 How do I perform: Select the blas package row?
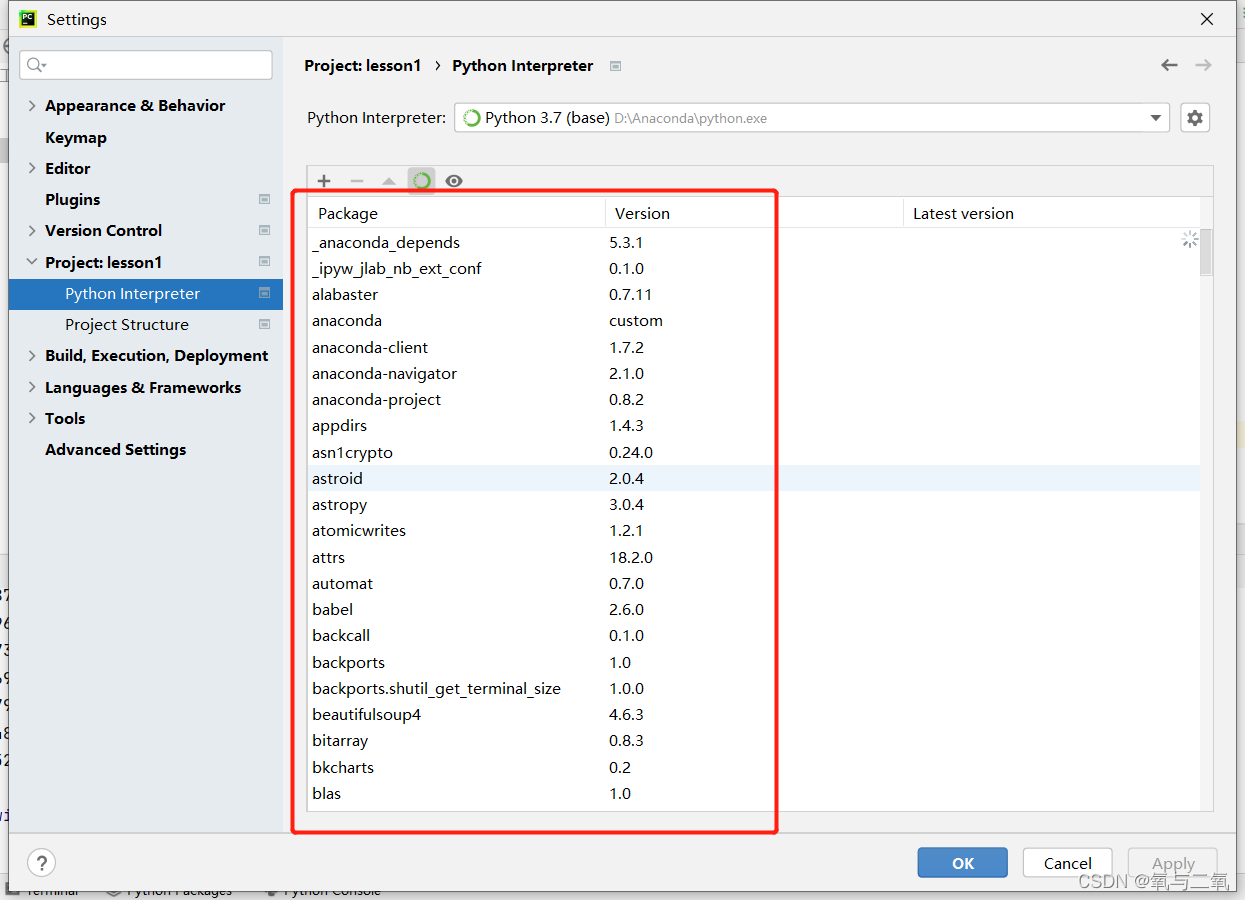[x=754, y=794]
